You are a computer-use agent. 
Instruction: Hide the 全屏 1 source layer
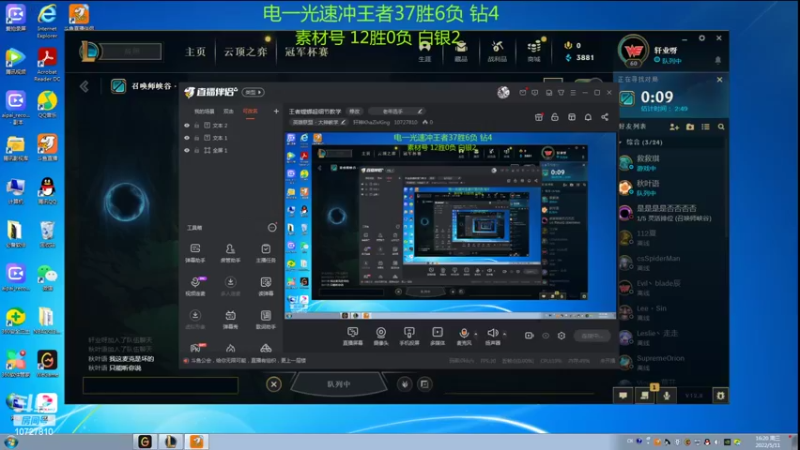click(x=187, y=150)
